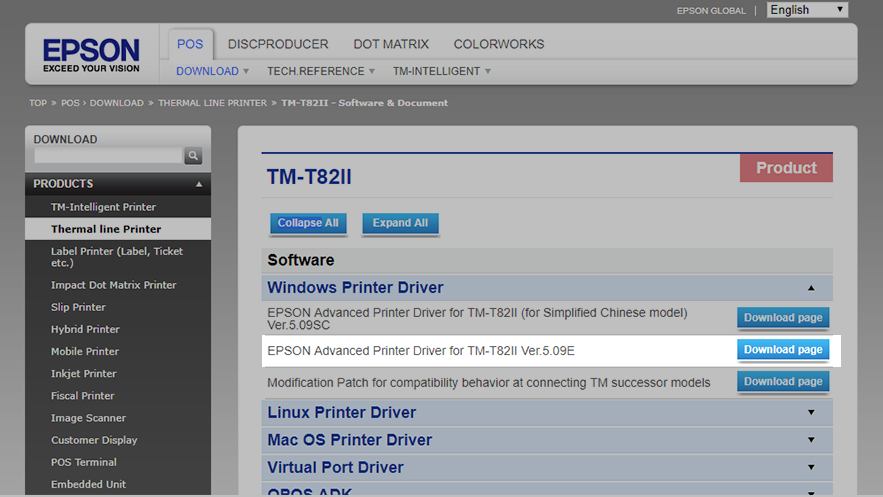
Task: Open the TM-INTELLIGENT dropdown menu
Action: [442, 71]
